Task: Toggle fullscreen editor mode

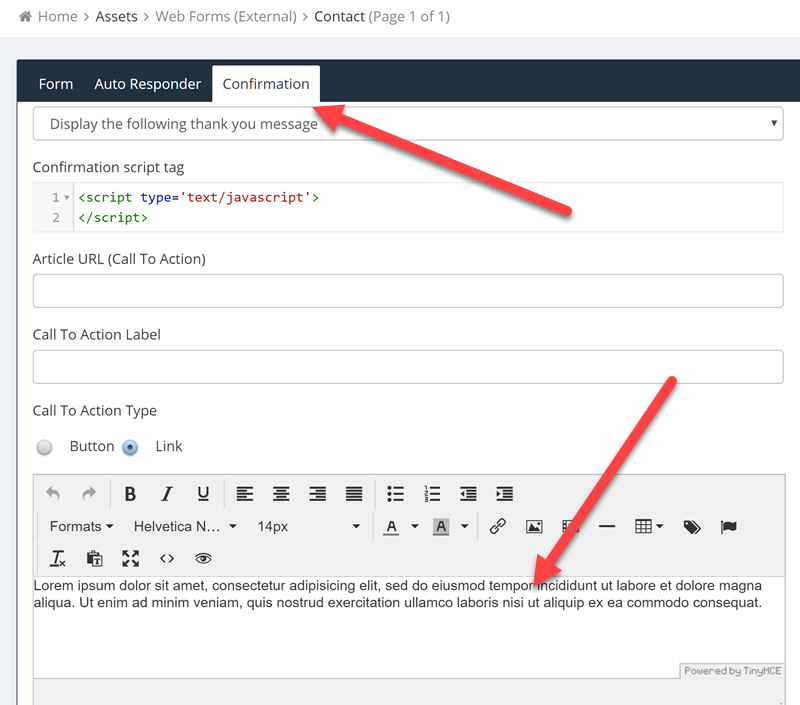Action: 131,558
